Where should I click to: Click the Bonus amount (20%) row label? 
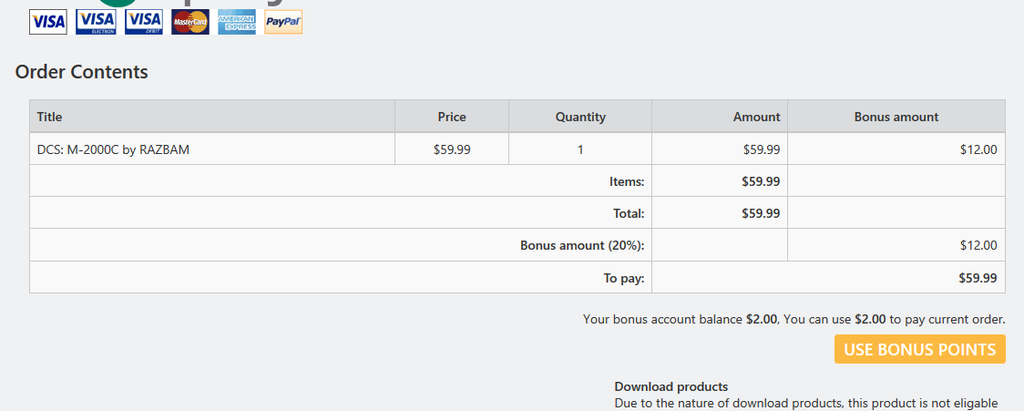(x=582, y=245)
